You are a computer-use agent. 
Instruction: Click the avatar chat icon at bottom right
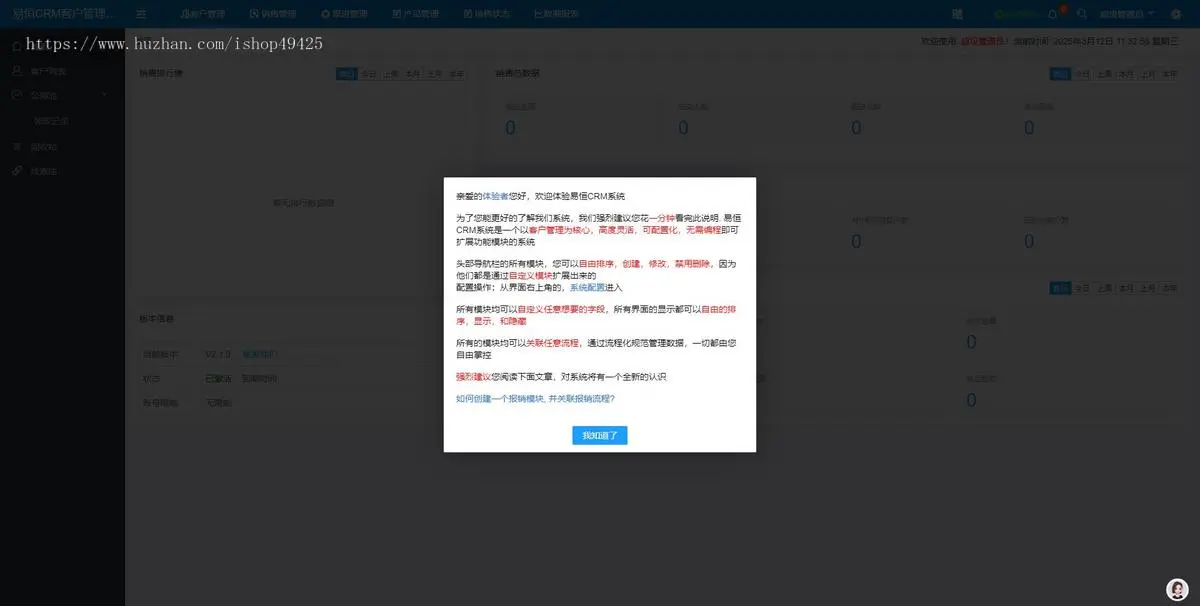pos(1177,589)
